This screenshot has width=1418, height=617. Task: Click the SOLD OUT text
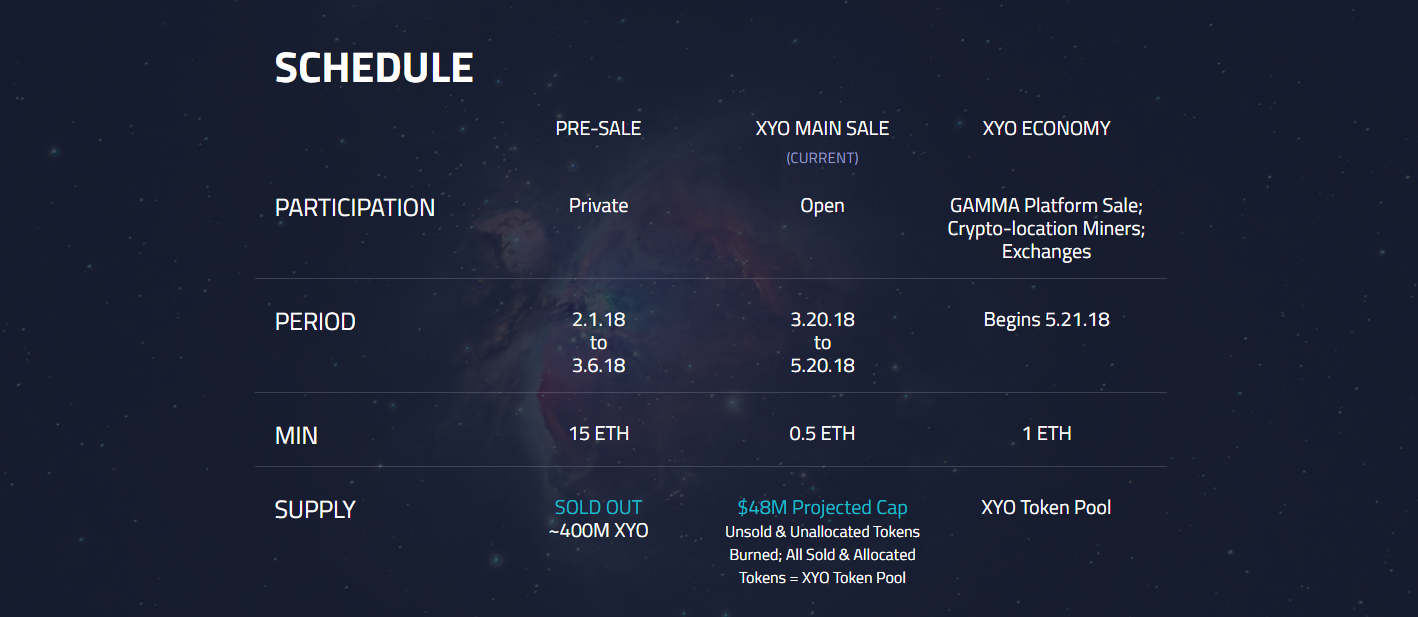coord(598,508)
